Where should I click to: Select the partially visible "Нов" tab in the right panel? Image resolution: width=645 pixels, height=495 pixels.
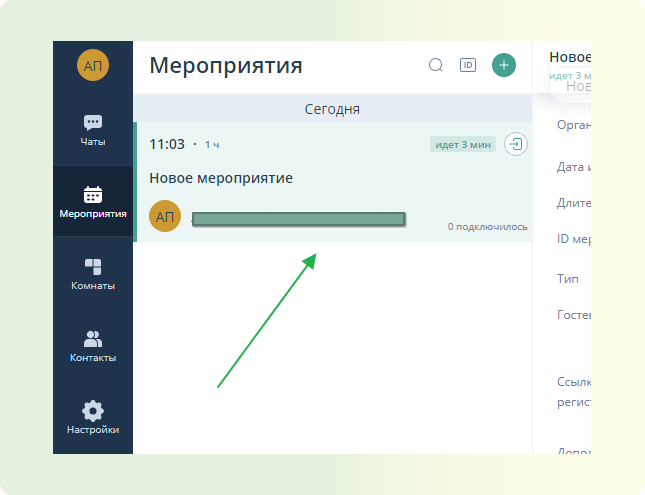[x=576, y=87]
